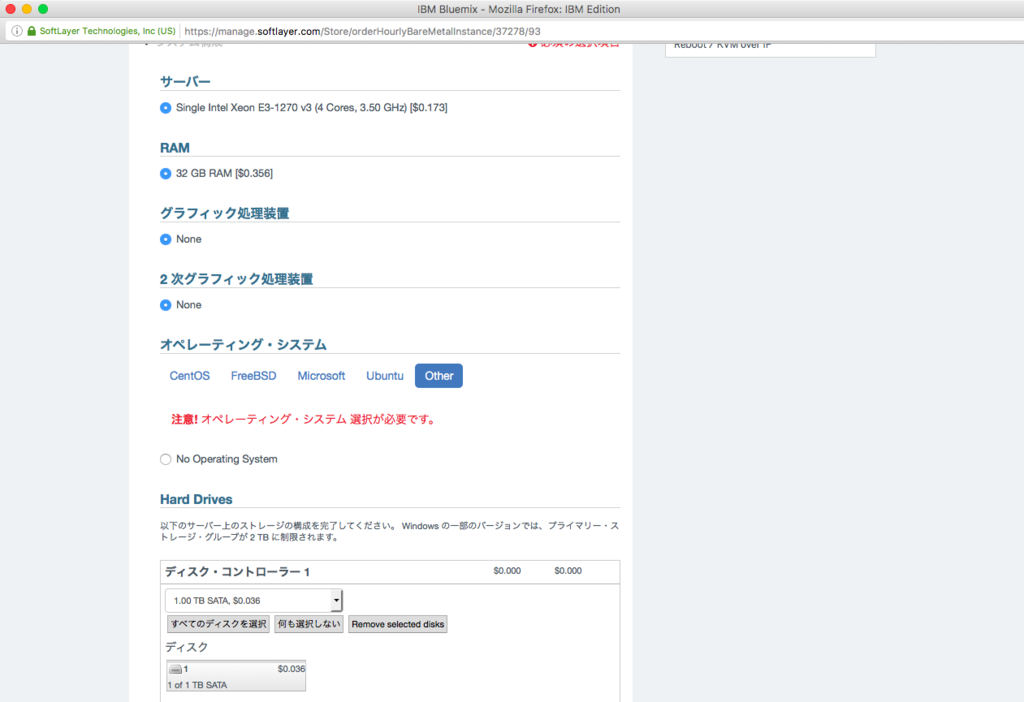This screenshot has height=702, width=1024.
Task: Choose None for 2次グラフィック処理装置
Action: pyautogui.click(x=164, y=305)
